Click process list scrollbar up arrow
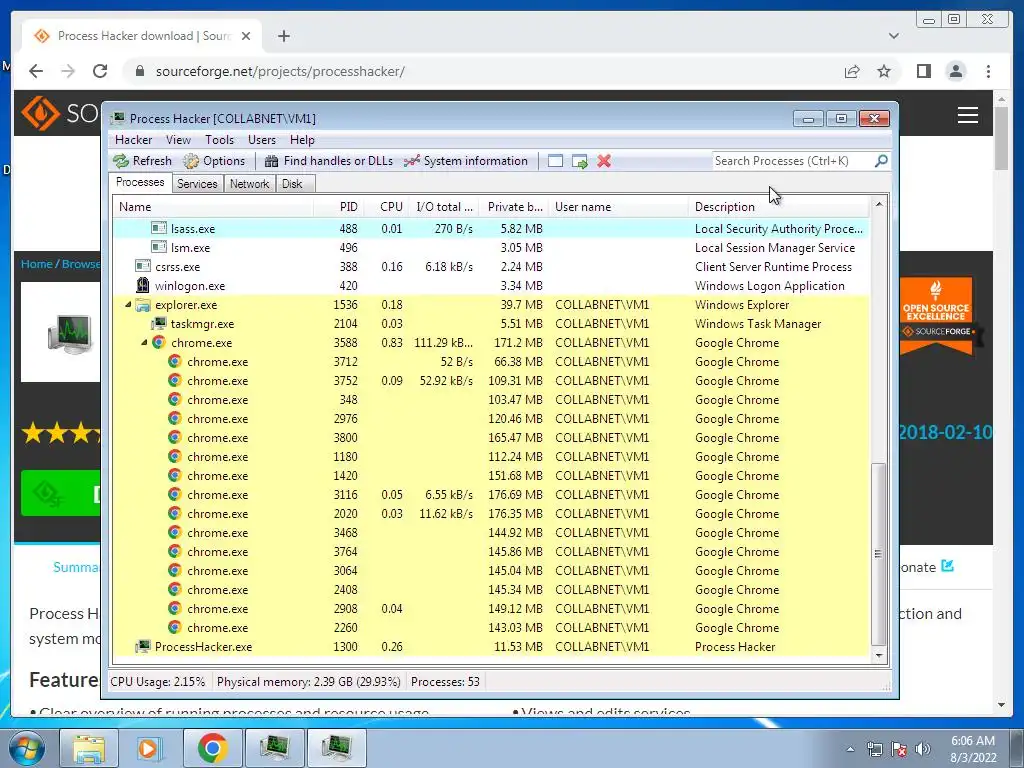This screenshot has height=768, width=1024. (879, 204)
